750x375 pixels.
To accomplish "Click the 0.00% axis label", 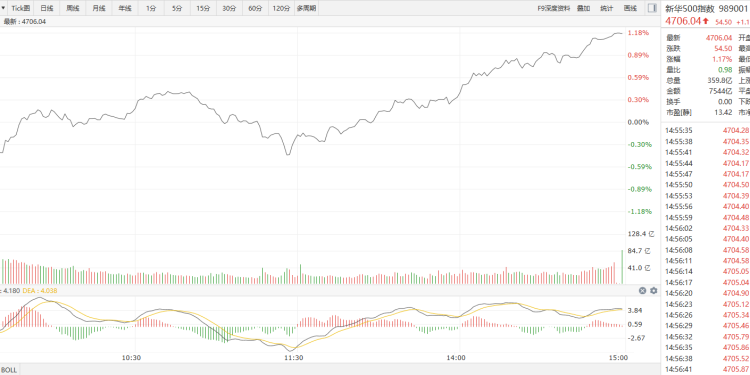I will coord(638,122).
